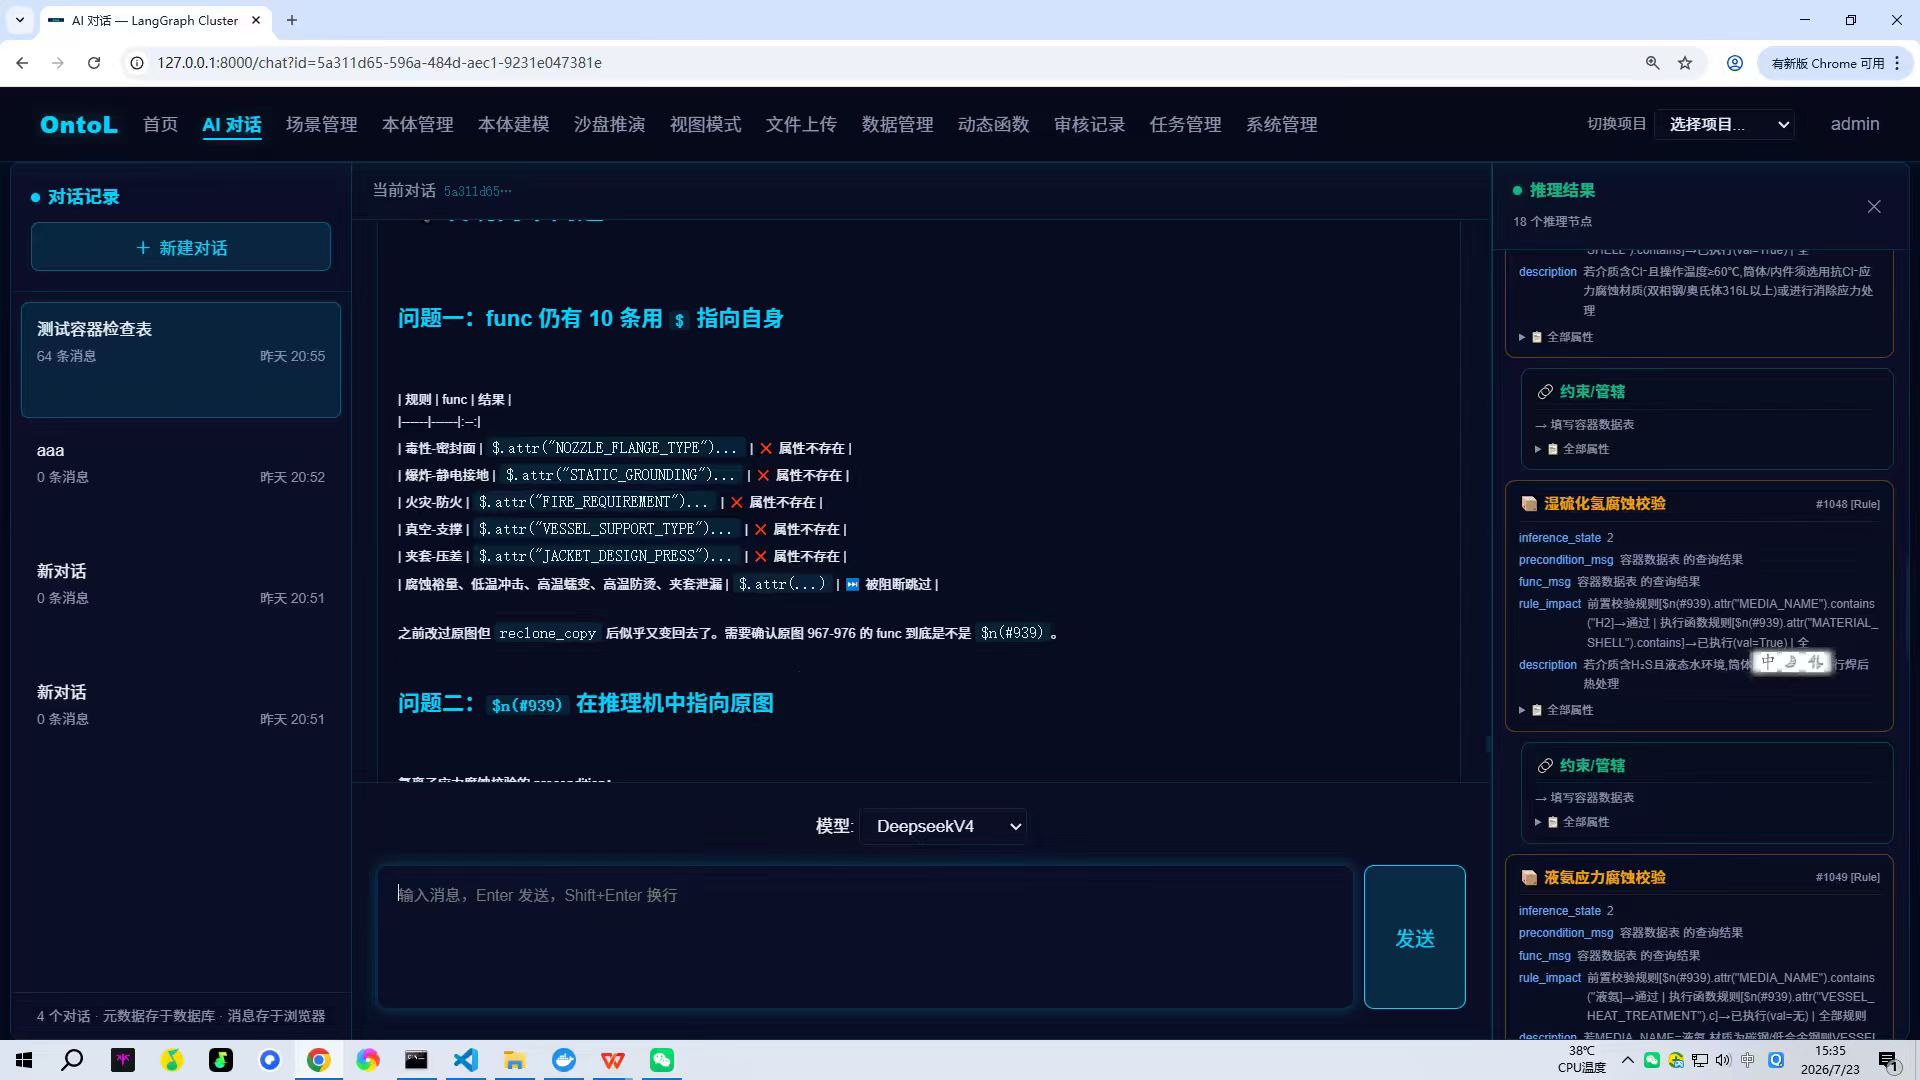
Task: Go back using the browser back arrow
Action: (22, 63)
